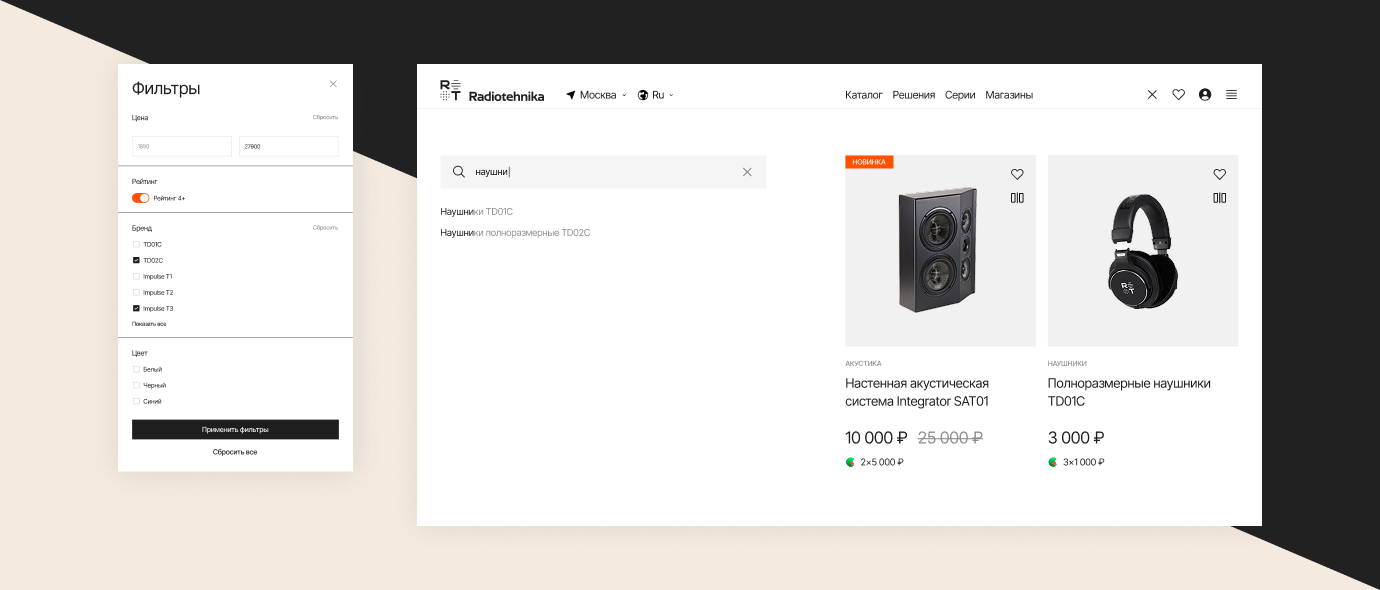Image resolution: width=1380 pixels, height=590 pixels.
Task: Toggle the Рейтинг 4+ switch
Action: [140, 198]
